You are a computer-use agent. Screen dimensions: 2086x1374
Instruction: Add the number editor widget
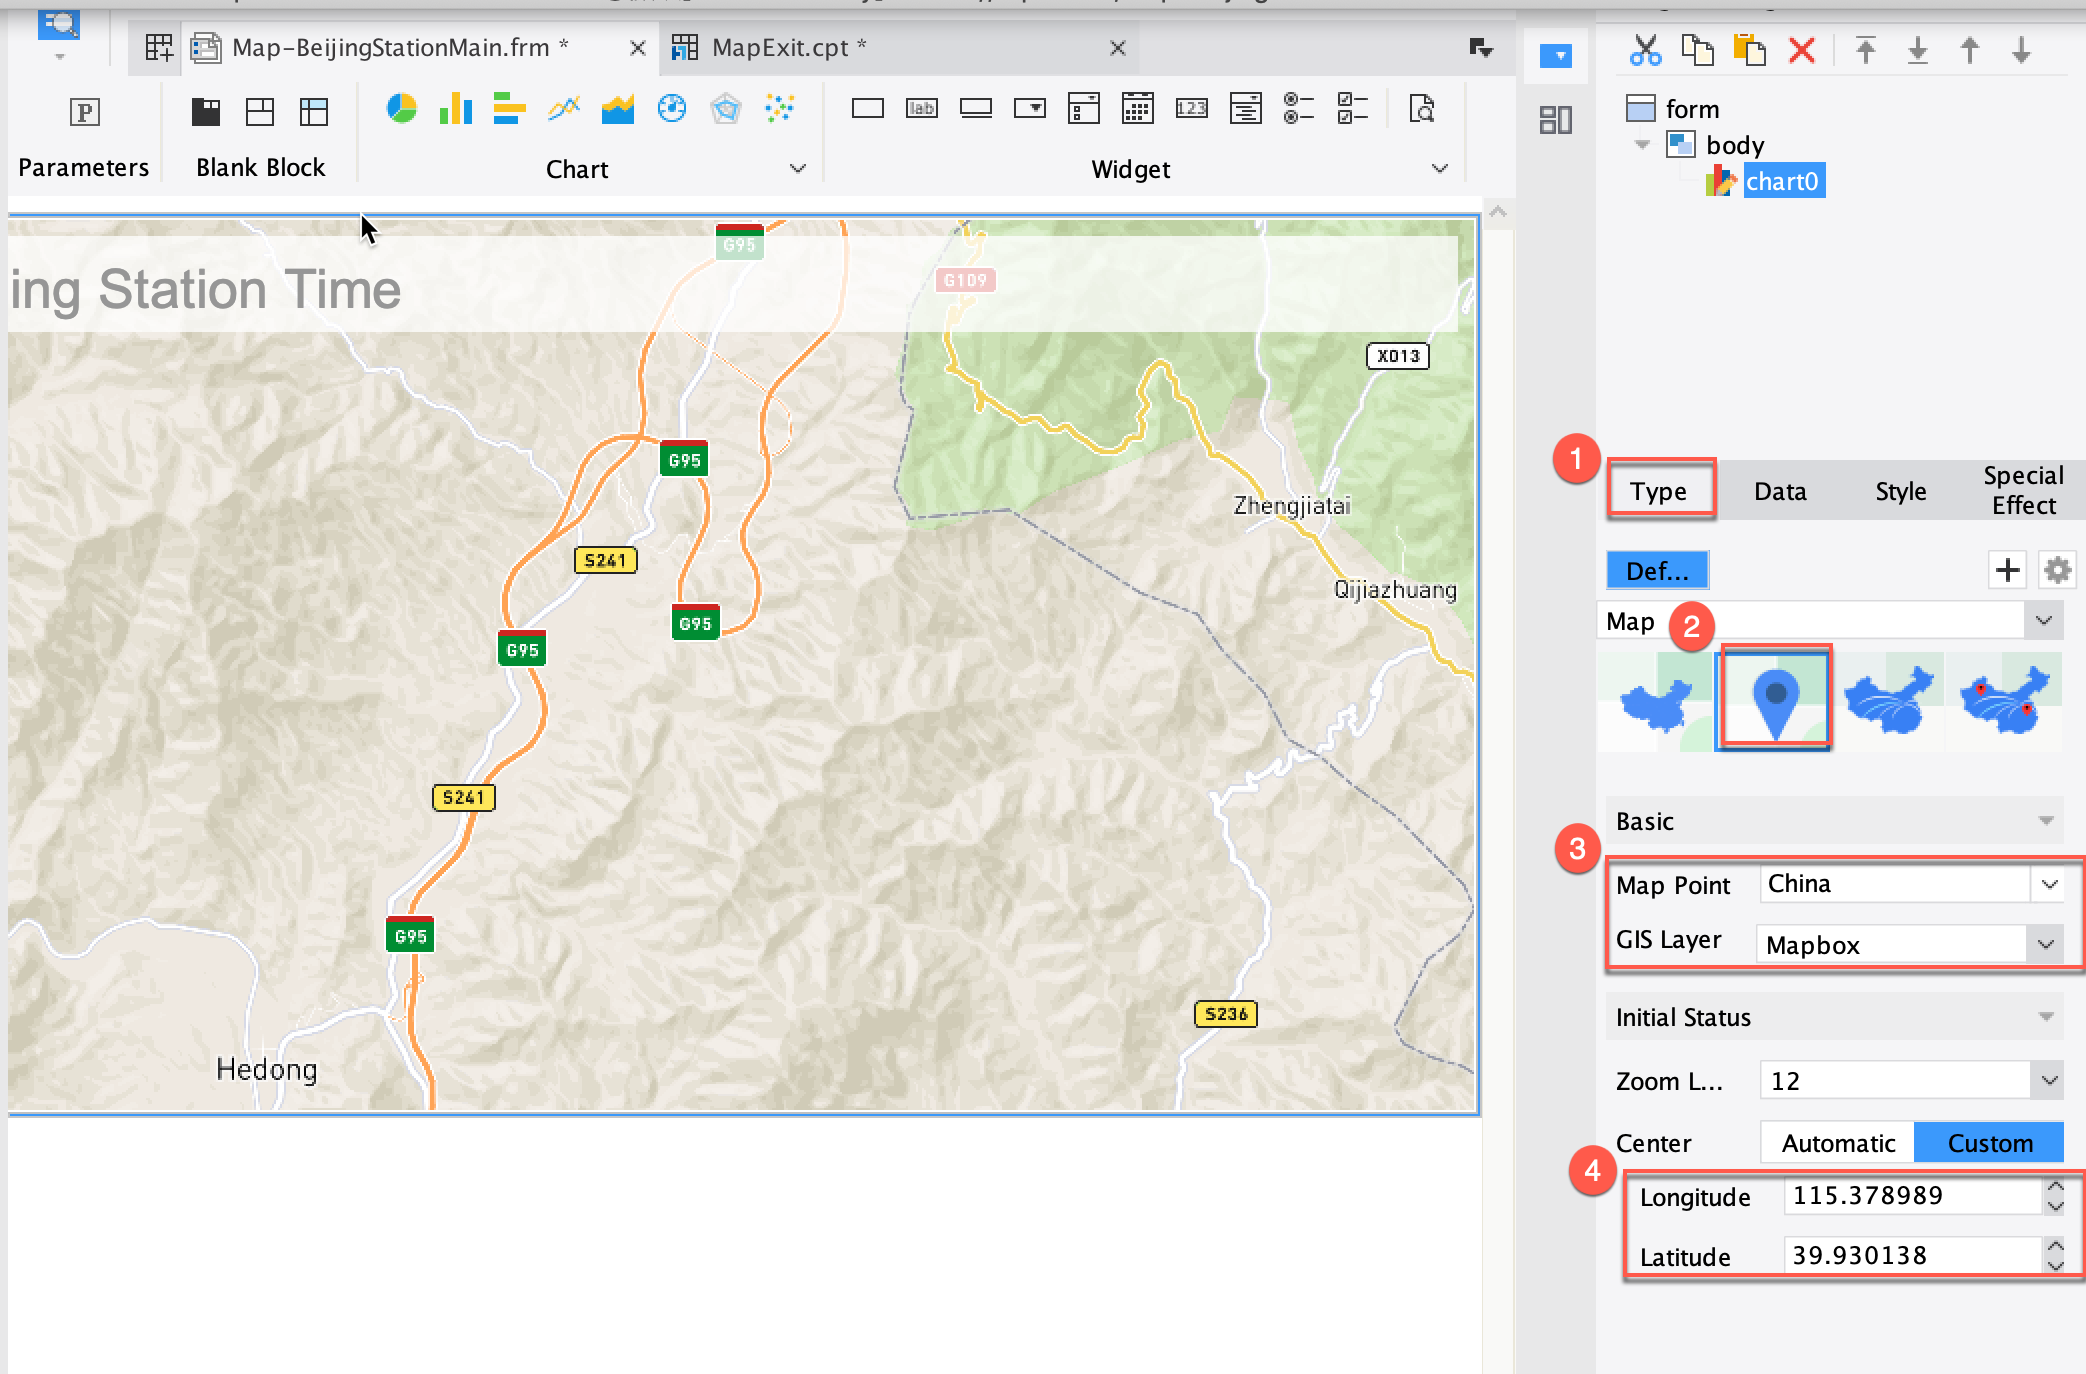pos(1191,108)
